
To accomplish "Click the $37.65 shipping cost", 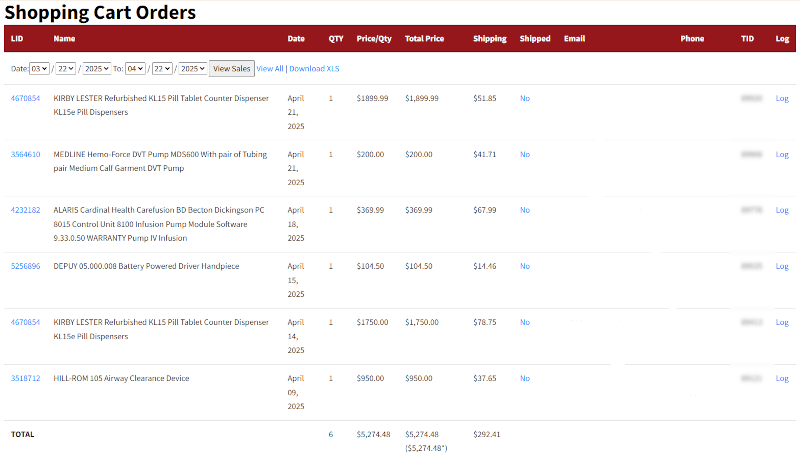I will [x=485, y=378].
